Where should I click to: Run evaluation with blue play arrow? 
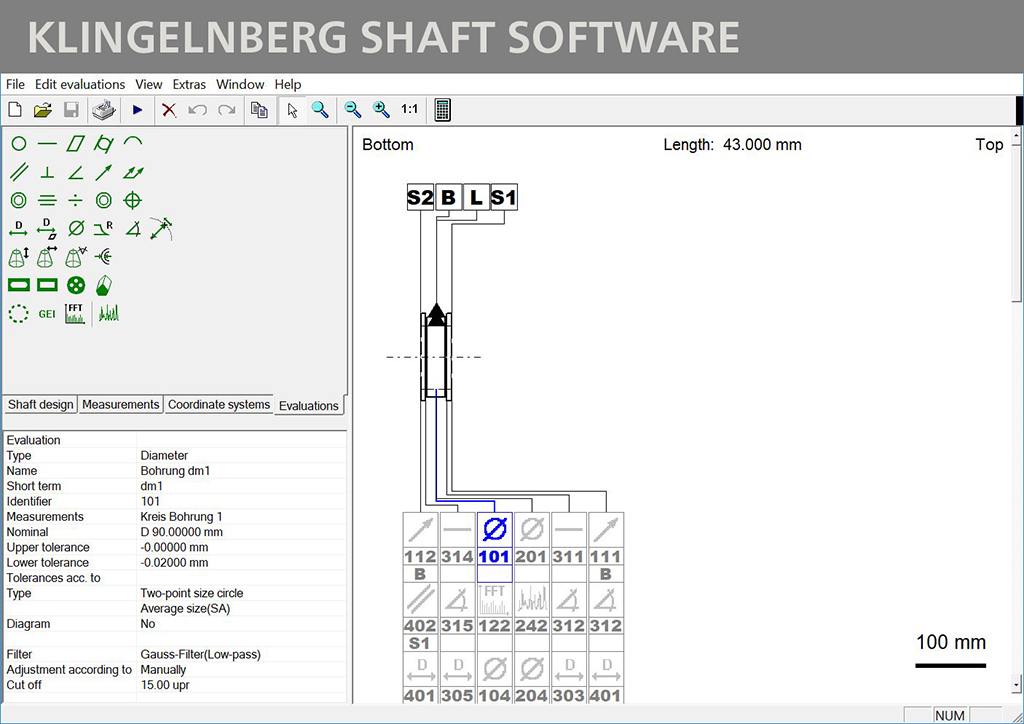coord(137,110)
